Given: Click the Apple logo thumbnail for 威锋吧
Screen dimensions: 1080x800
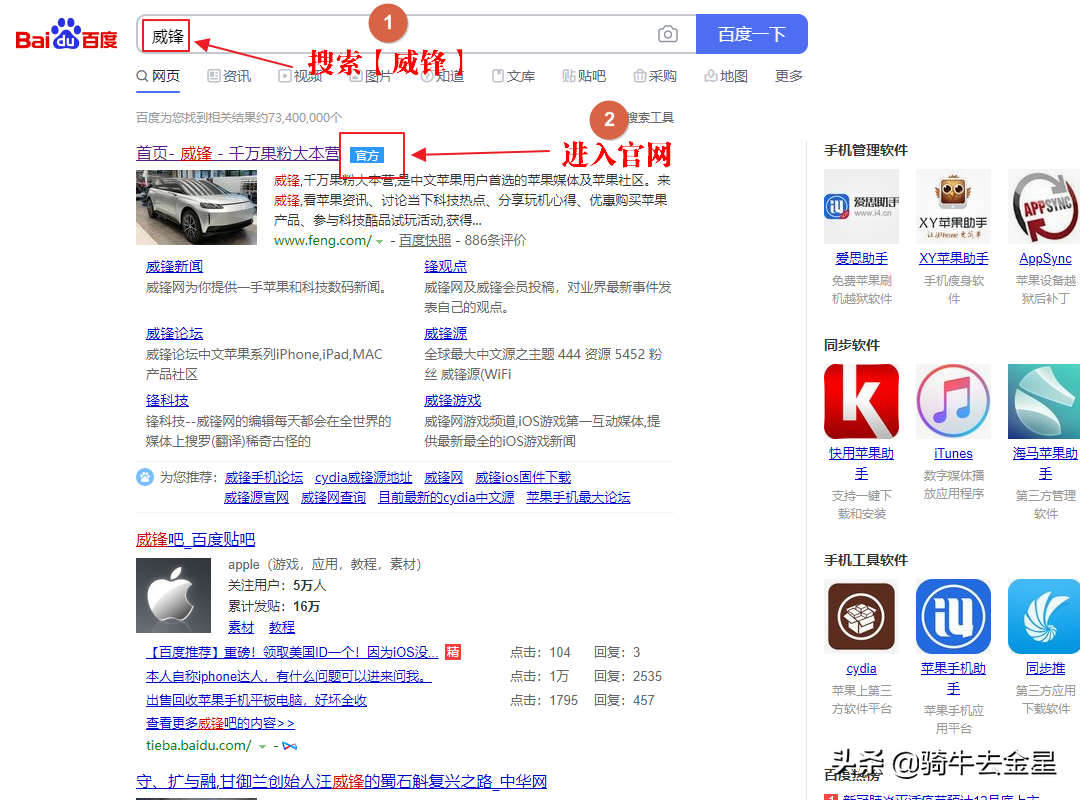Looking at the screenshot, I should 173,596.
